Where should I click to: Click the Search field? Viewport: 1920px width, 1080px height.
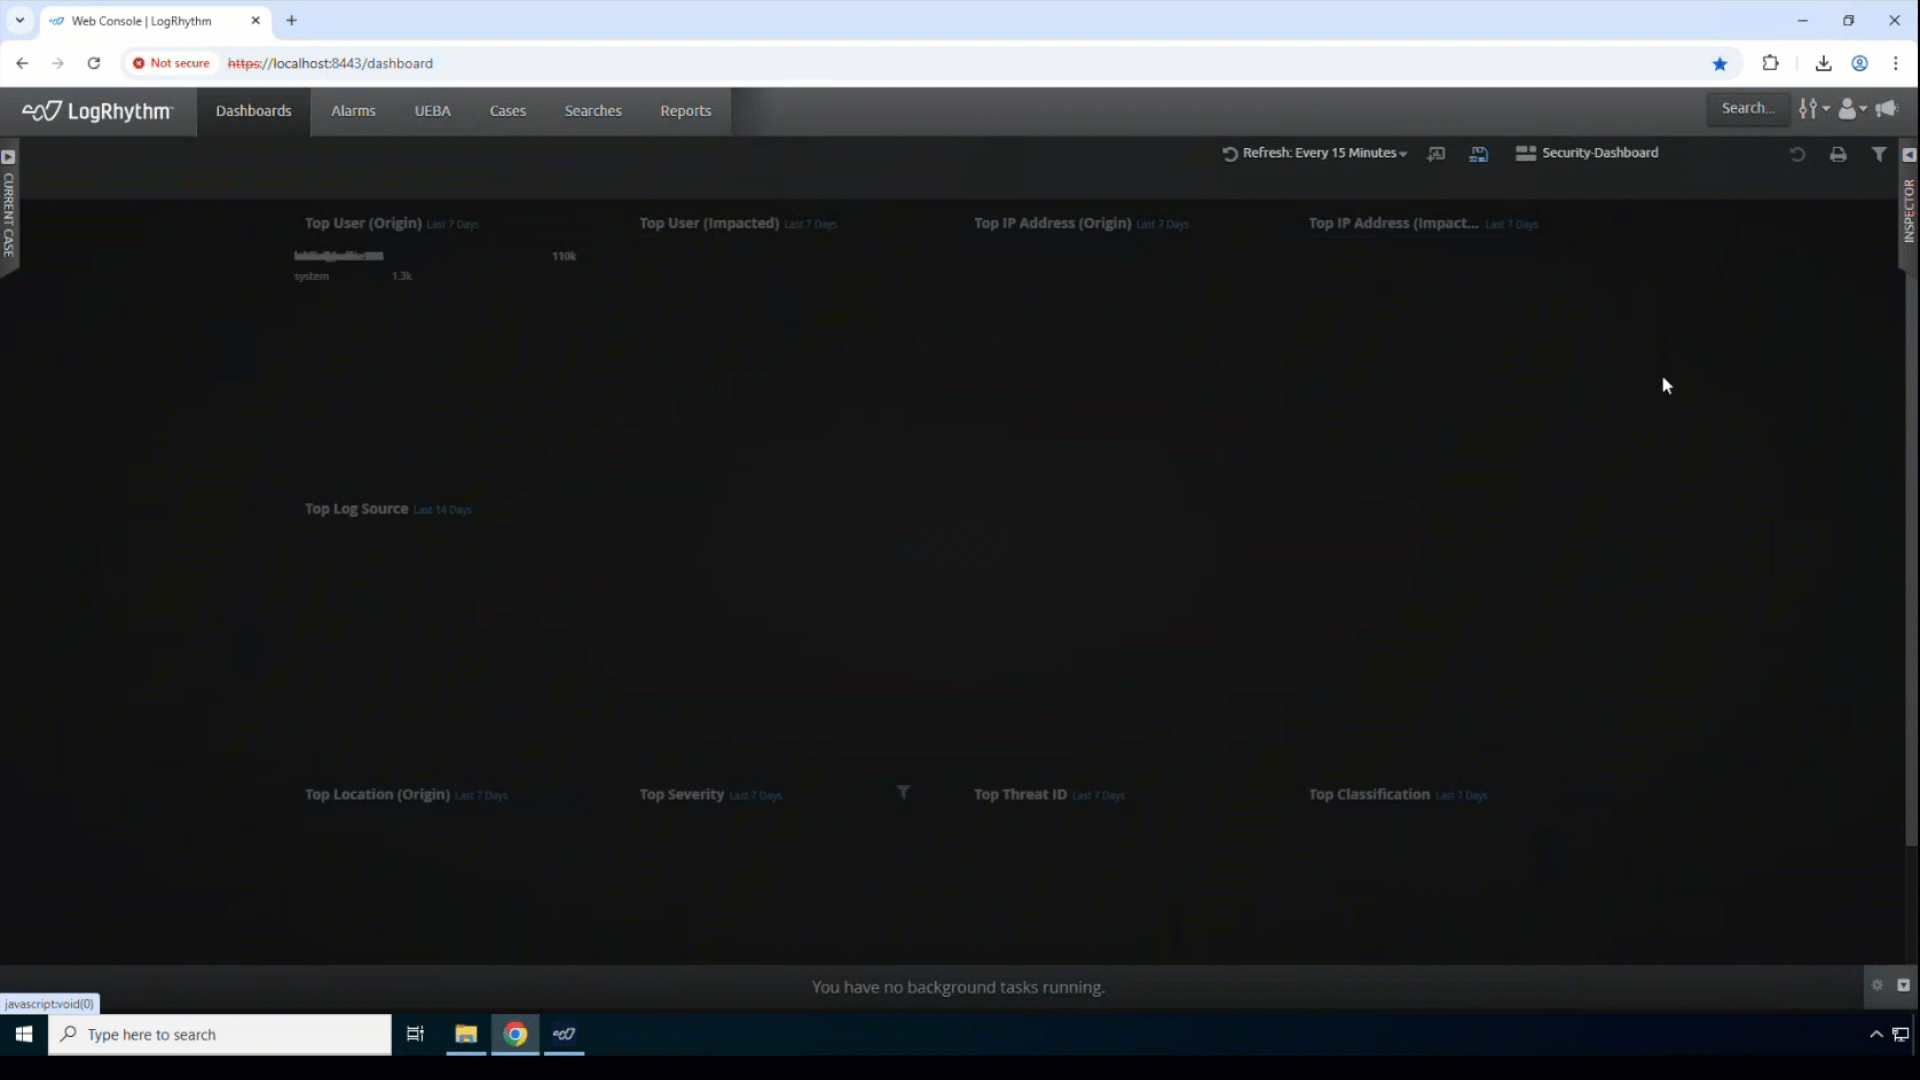1748,108
